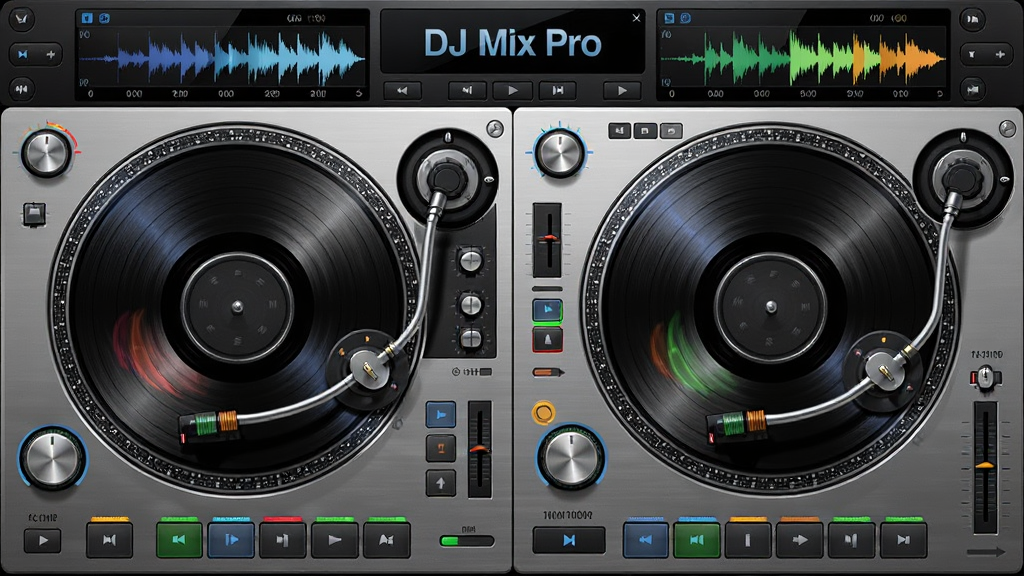Toggle the small square button under left gain knob
This screenshot has height=576, width=1024.
35,214
